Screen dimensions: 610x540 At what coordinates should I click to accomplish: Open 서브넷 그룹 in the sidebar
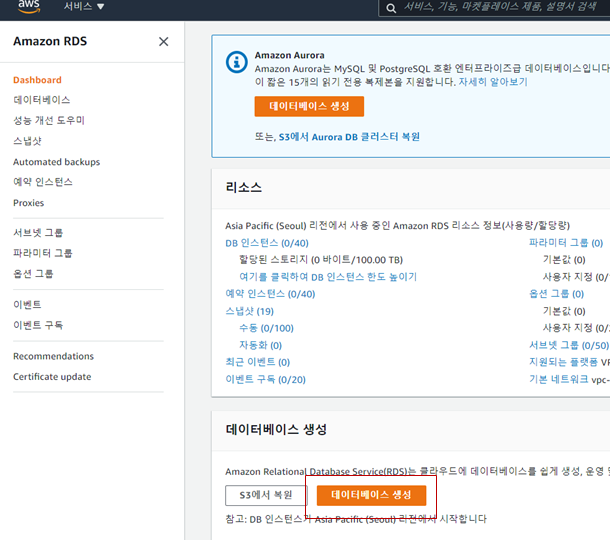[38, 233]
